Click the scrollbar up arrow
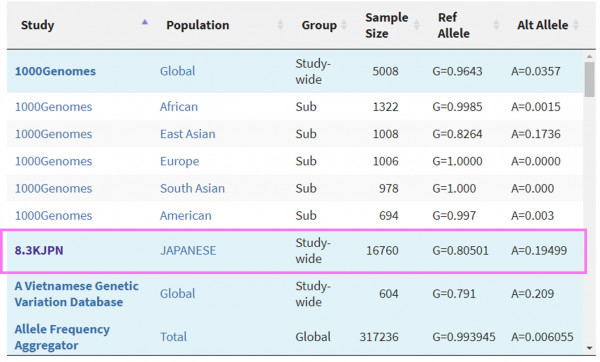Image resolution: width=600 pixels, height=362 pixels. point(589,57)
